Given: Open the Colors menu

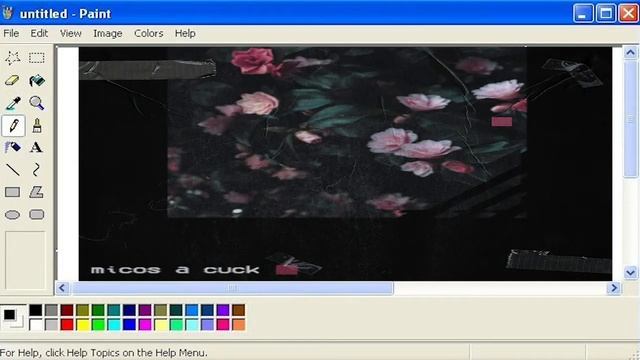Looking at the screenshot, I should click(149, 33).
